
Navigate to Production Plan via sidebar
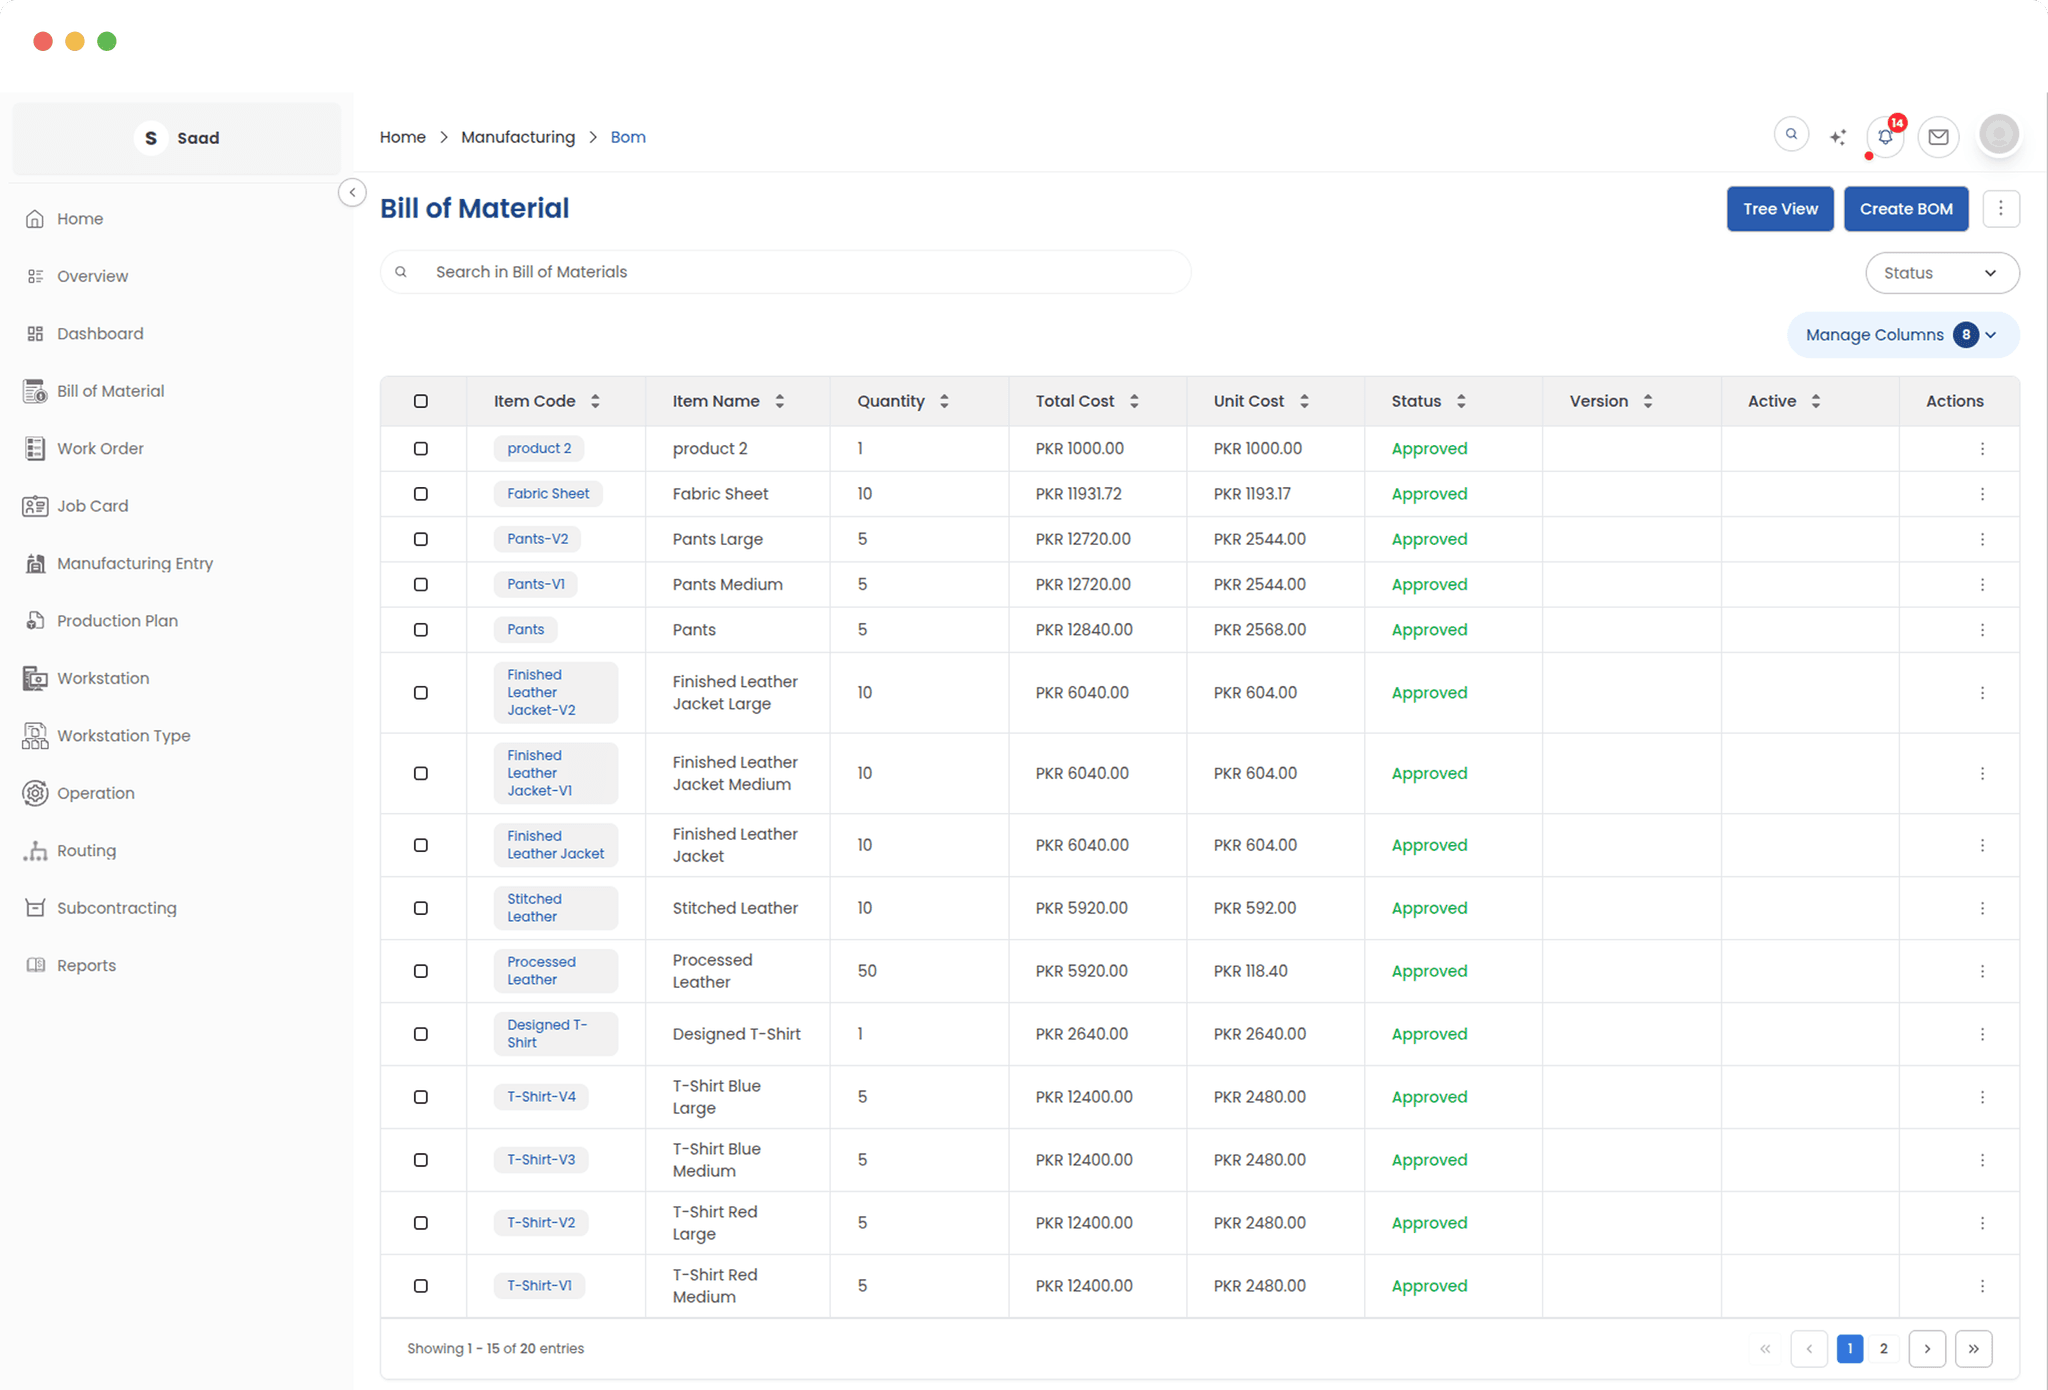click(116, 620)
